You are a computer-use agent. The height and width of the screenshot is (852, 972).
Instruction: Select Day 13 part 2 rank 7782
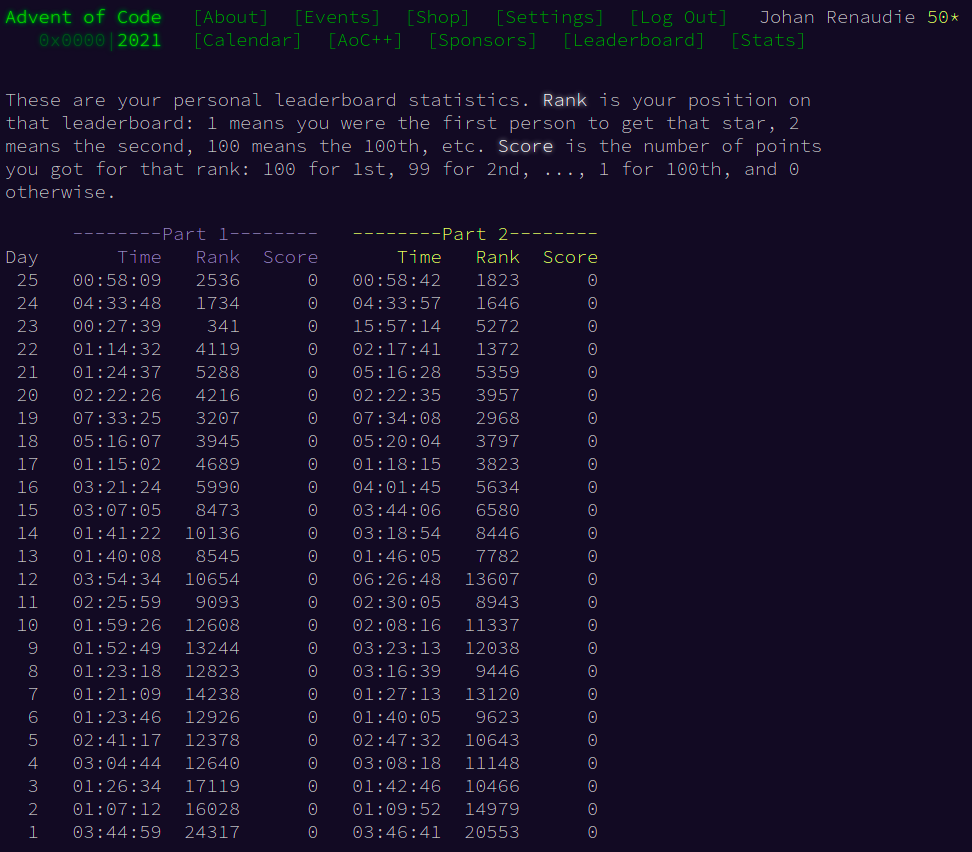[x=497, y=556]
